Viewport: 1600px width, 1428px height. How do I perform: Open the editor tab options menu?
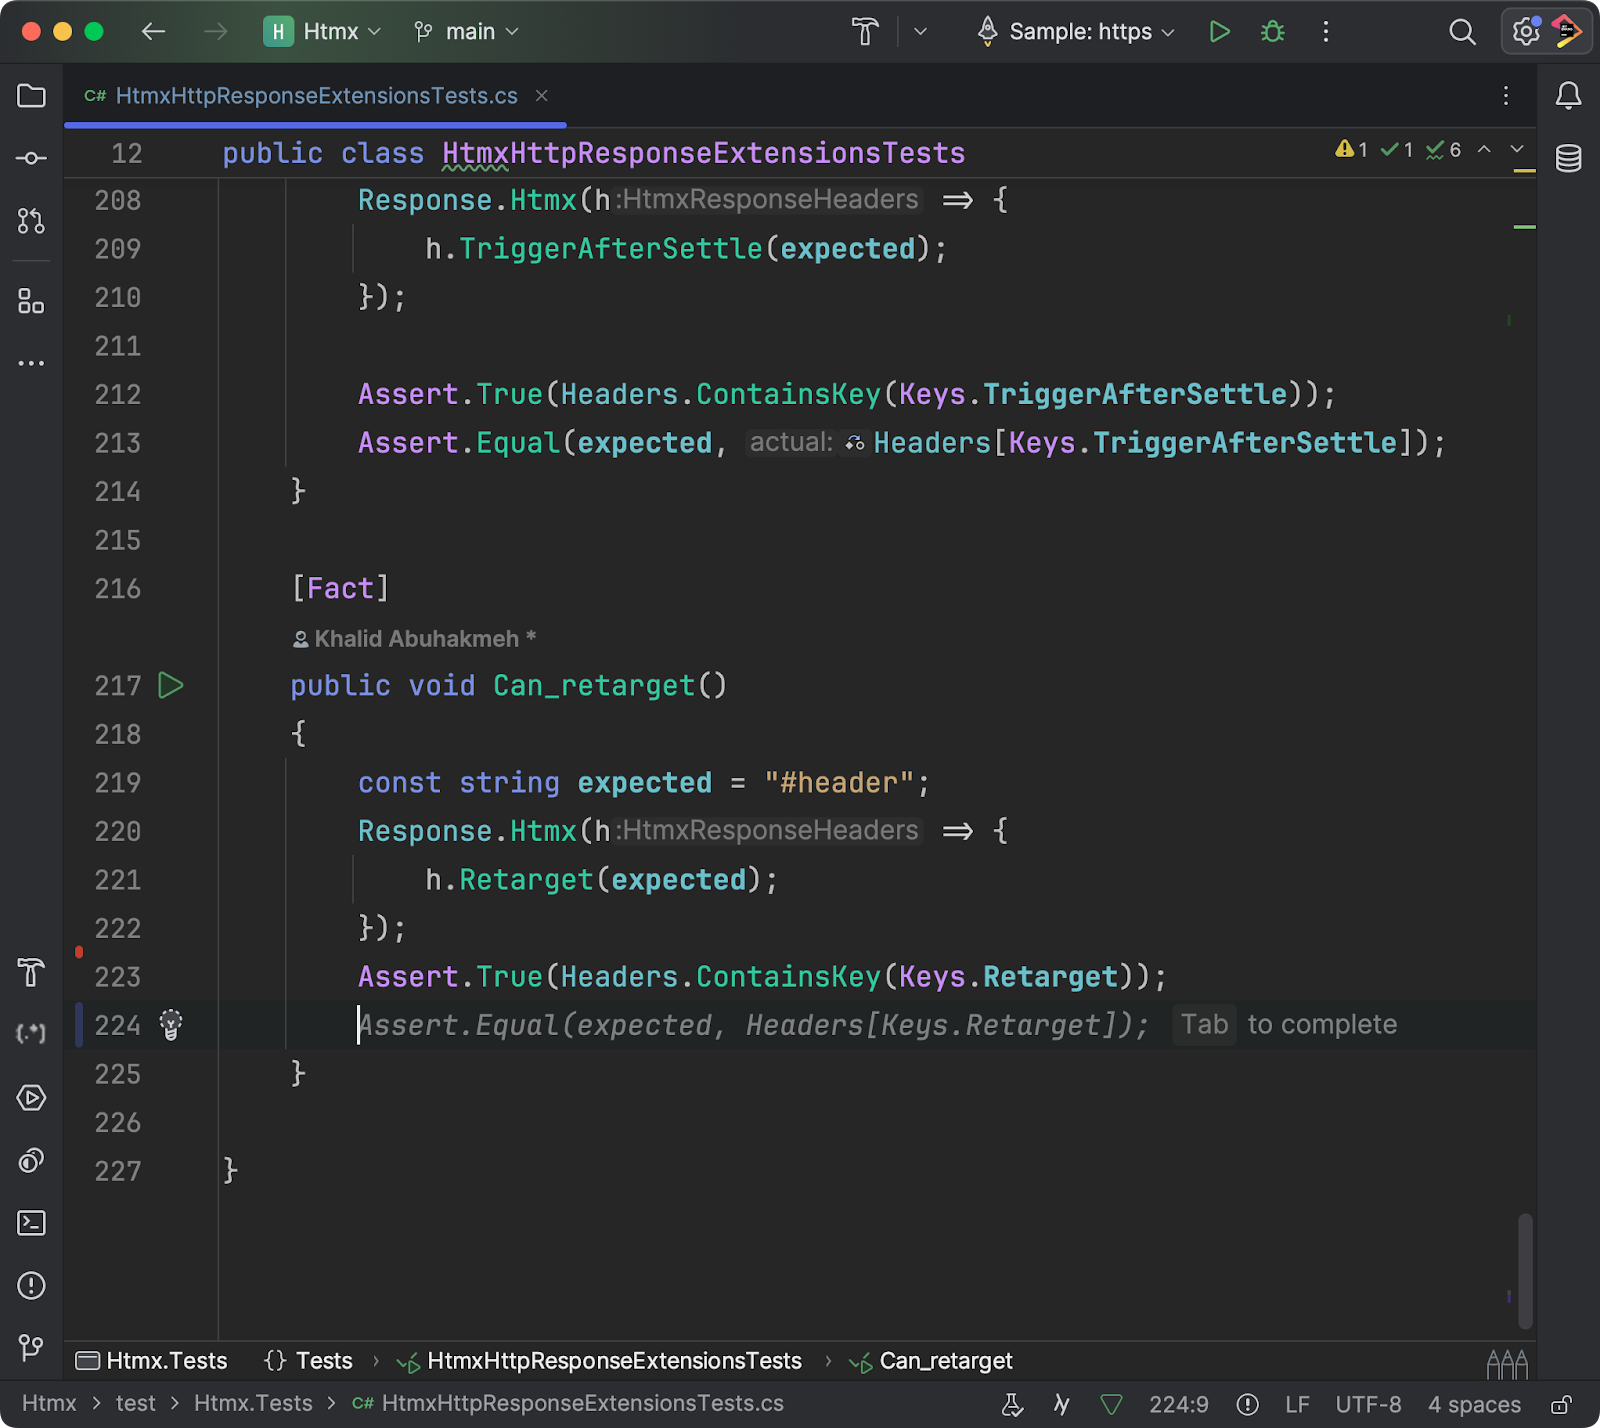[x=1505, y=96]
